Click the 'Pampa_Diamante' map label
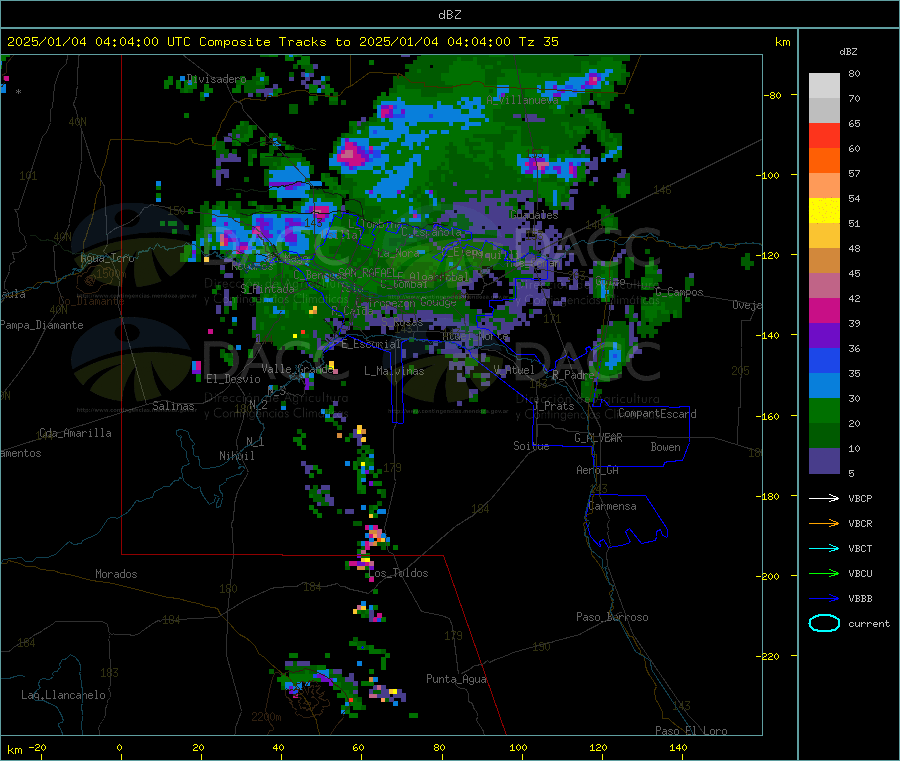900x761 pixels. coord(42,325)
